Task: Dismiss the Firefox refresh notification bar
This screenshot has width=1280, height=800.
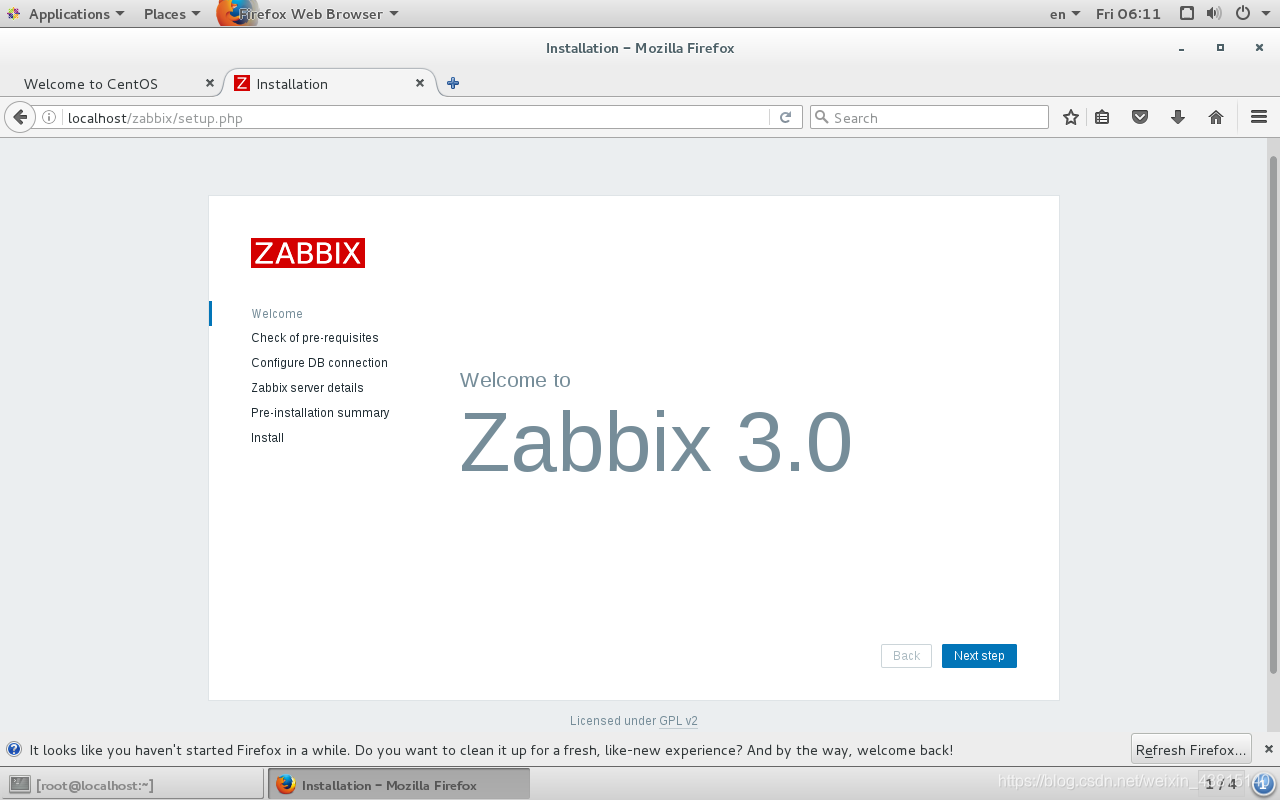Action: (1269, 749)
